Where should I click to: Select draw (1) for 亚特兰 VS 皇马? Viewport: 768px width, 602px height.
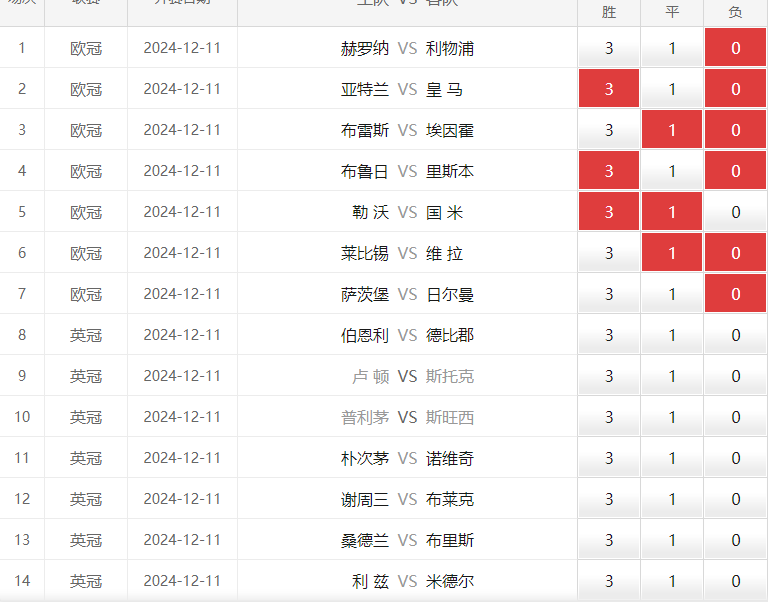pyautogui.click(x=672, y=89)
